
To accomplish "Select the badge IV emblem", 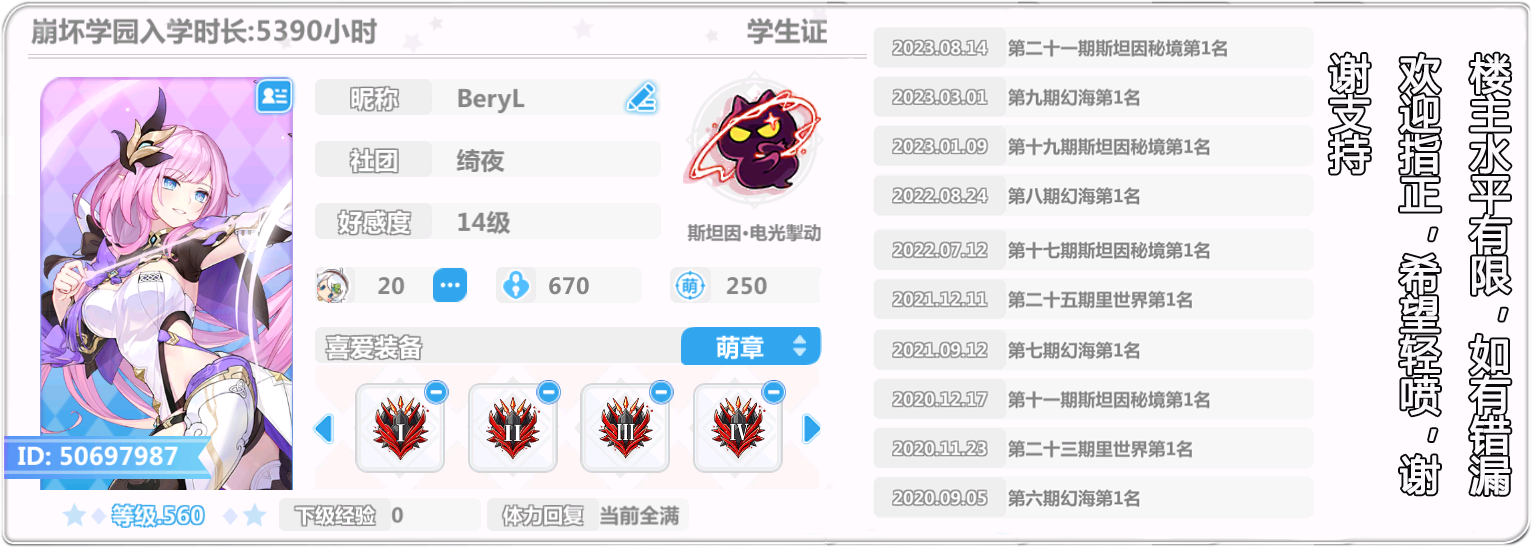I will coord(738,429).
